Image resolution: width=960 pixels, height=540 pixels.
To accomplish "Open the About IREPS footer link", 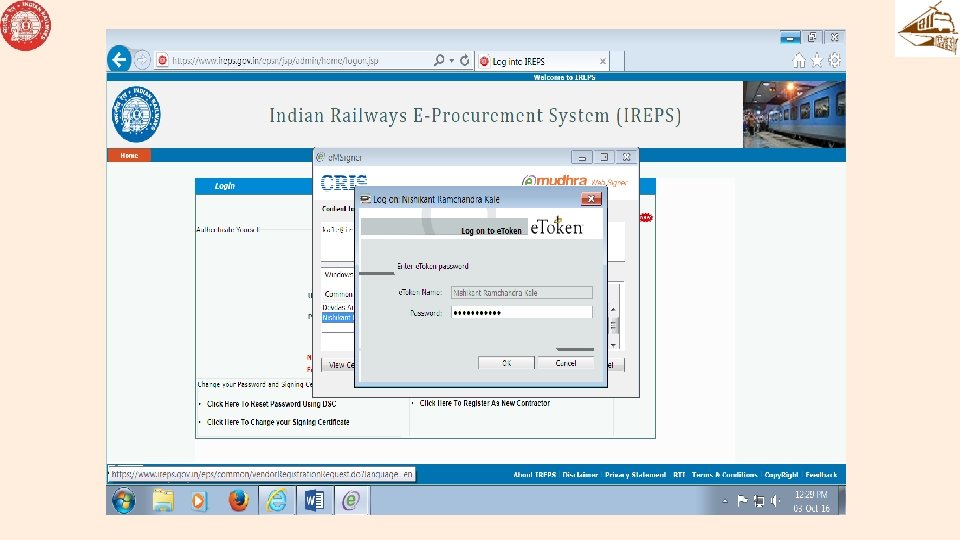I will point(534,475).
